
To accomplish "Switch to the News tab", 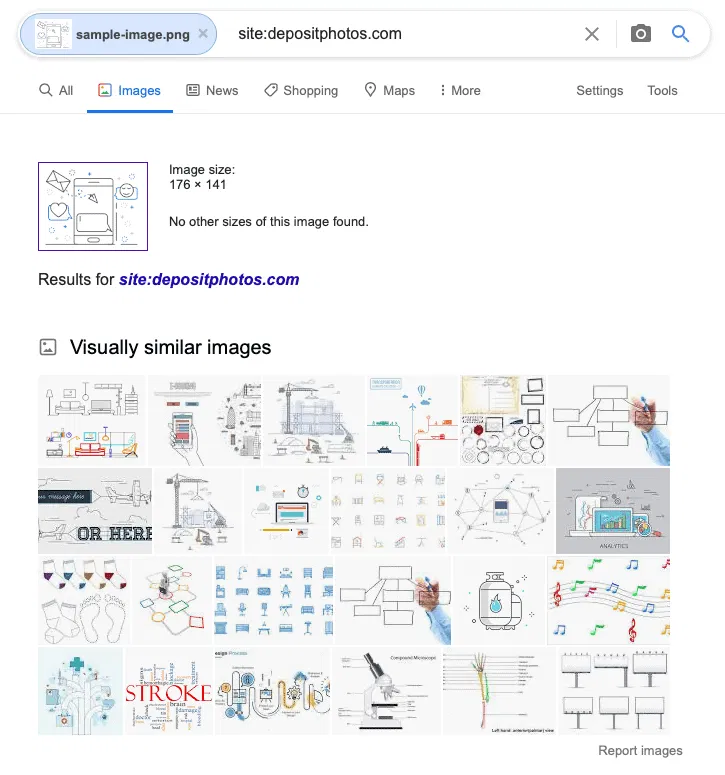I will click(212, 90).
